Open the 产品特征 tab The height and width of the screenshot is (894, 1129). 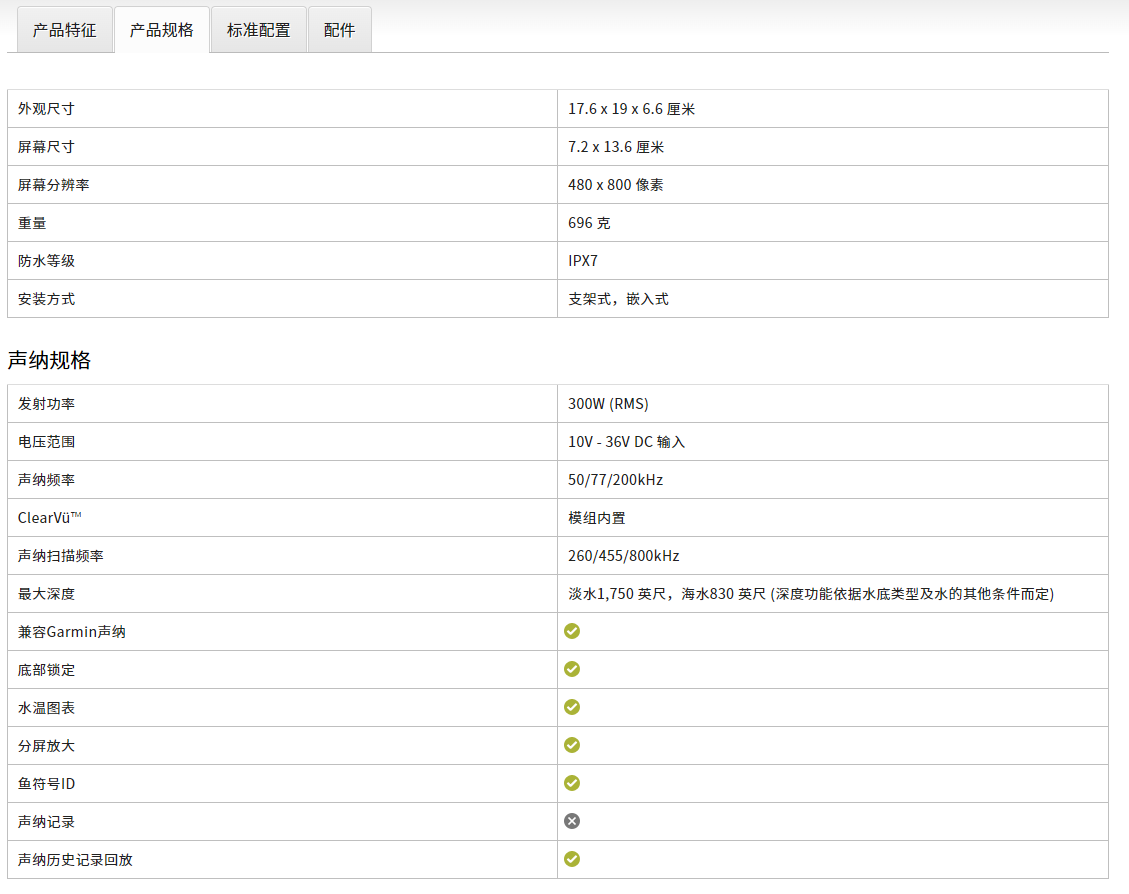[x=64, y=30]
